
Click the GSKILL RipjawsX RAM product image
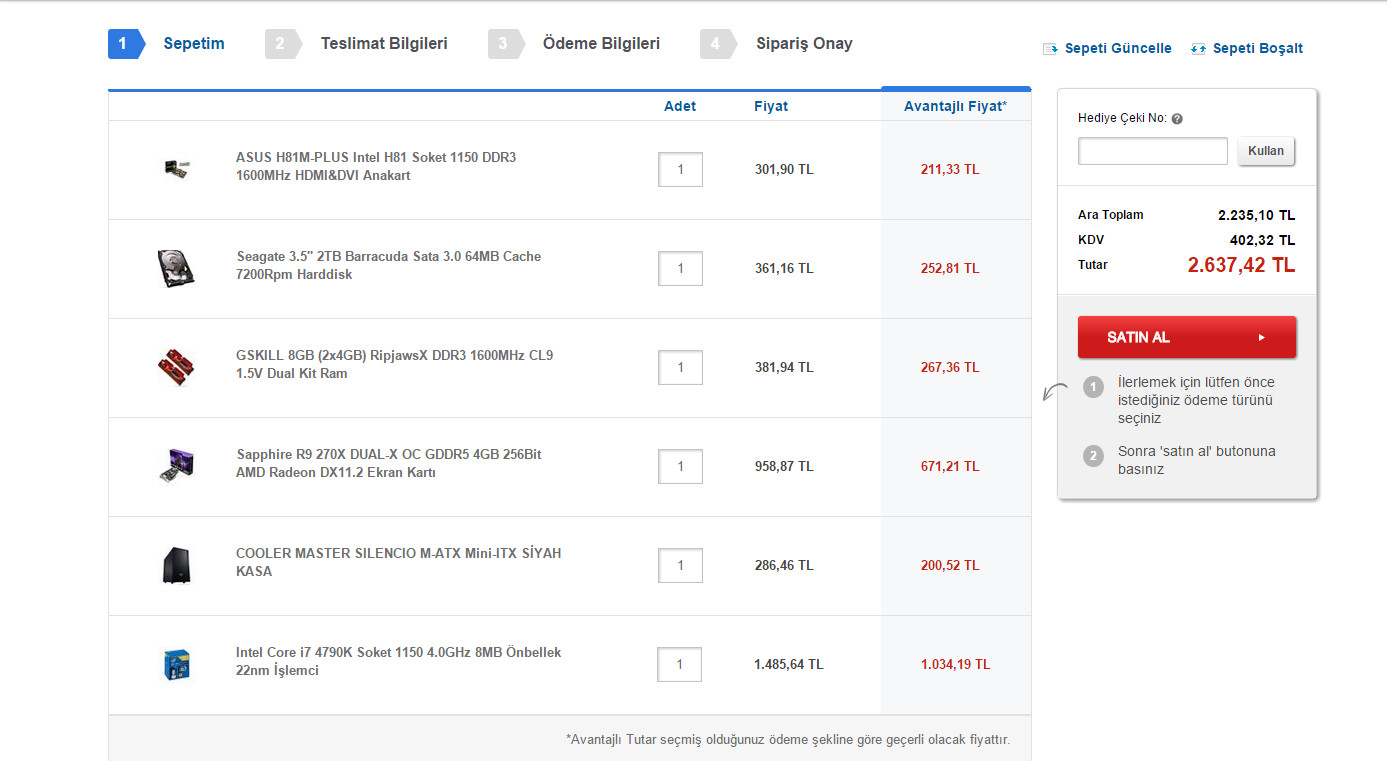(x=176, y=367)
